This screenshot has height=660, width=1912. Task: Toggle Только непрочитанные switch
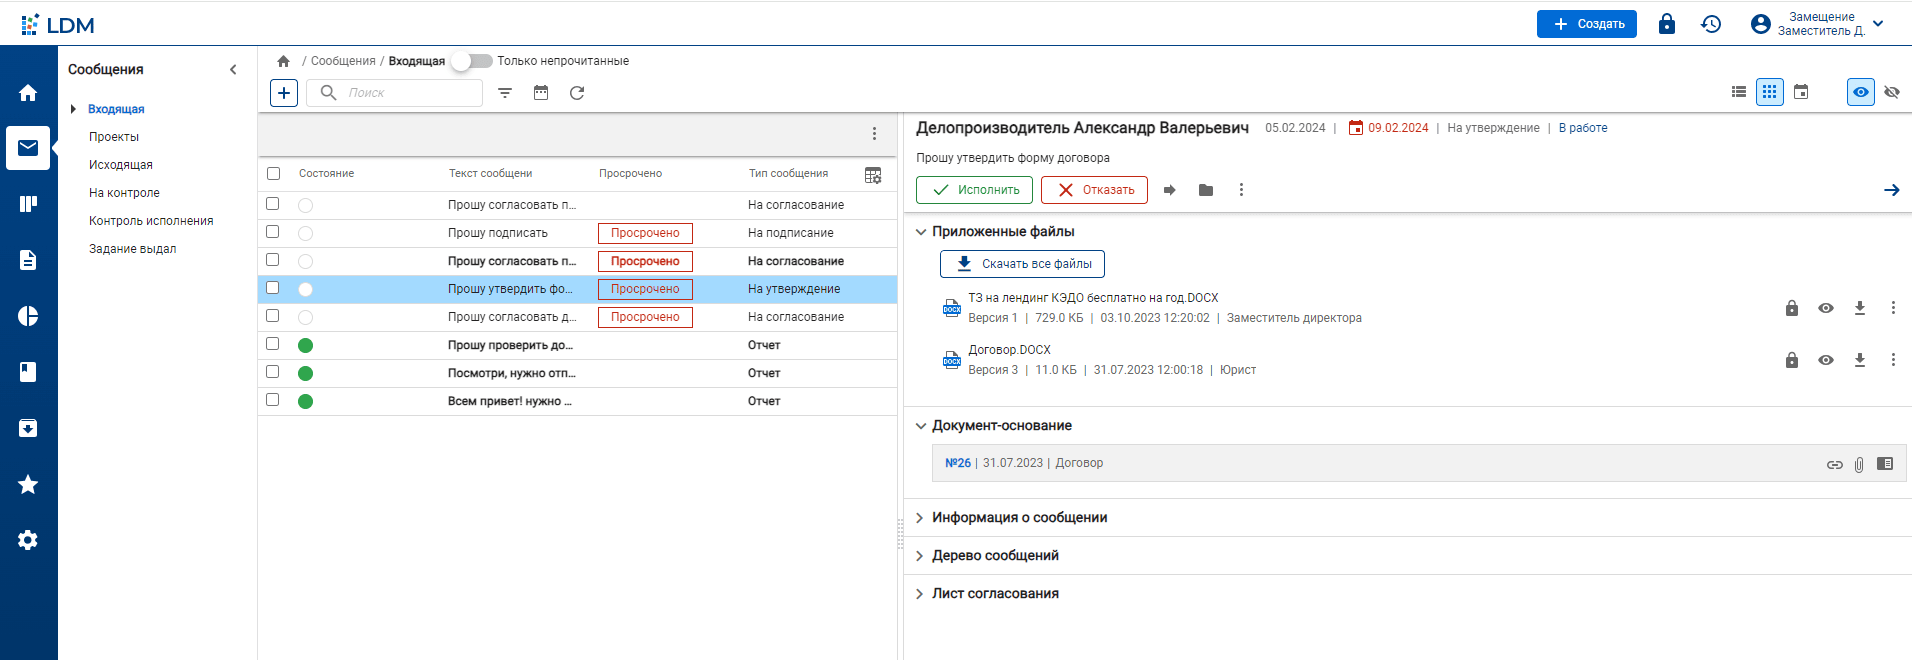coord(471,61)
